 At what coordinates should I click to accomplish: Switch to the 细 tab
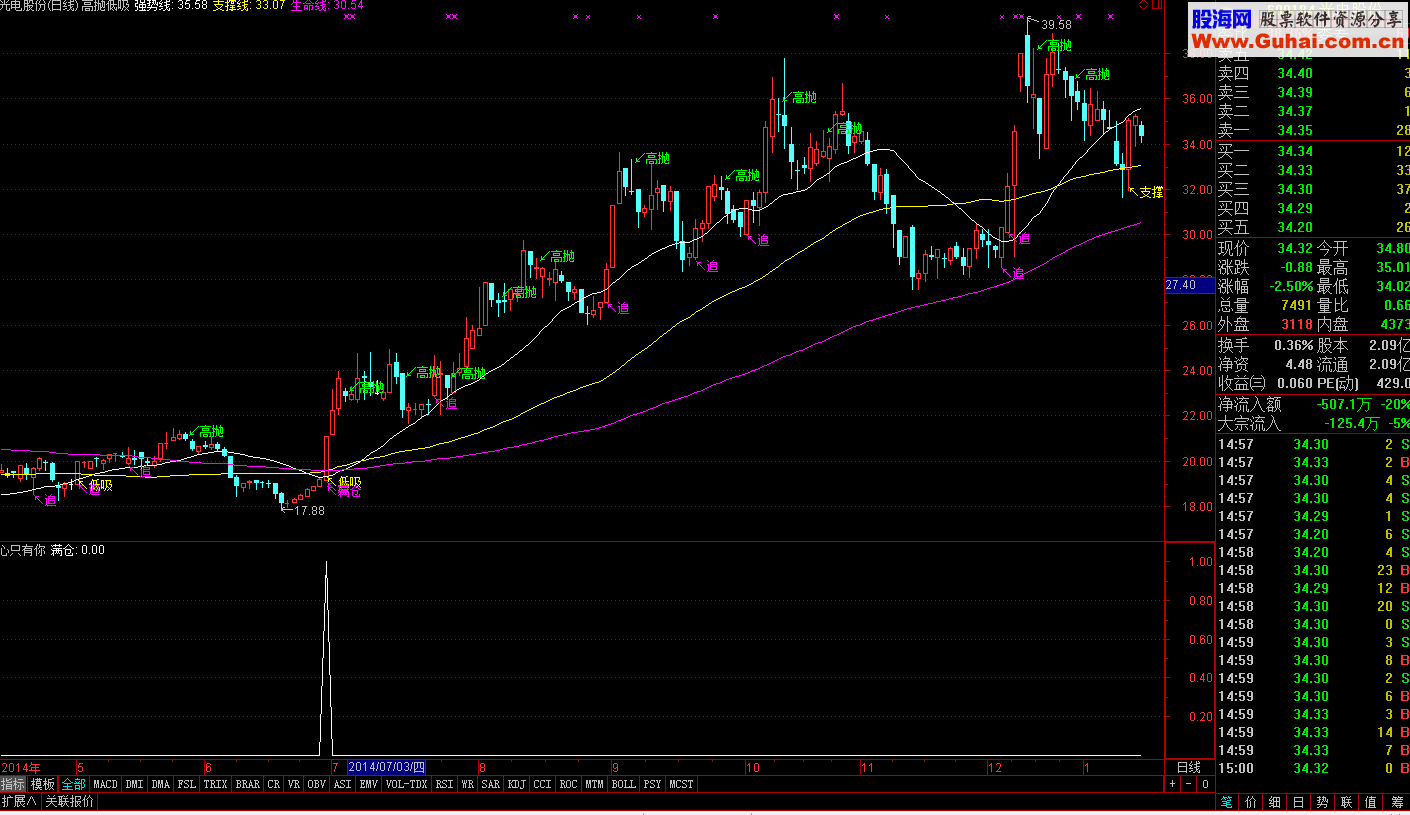tap(1275, 802)
